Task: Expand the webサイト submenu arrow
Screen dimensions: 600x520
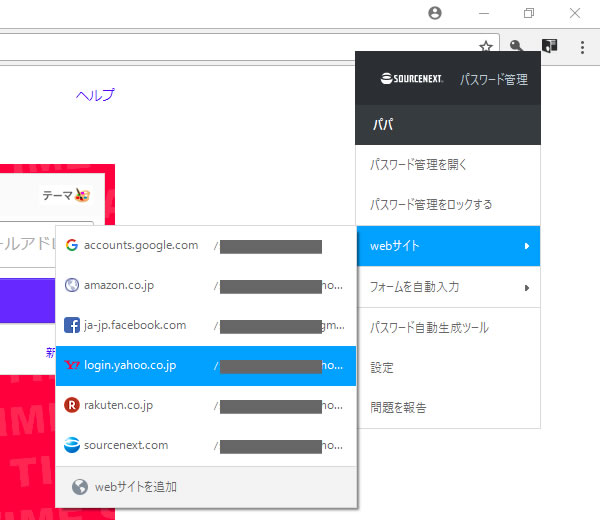Action: tap(527, 246)
